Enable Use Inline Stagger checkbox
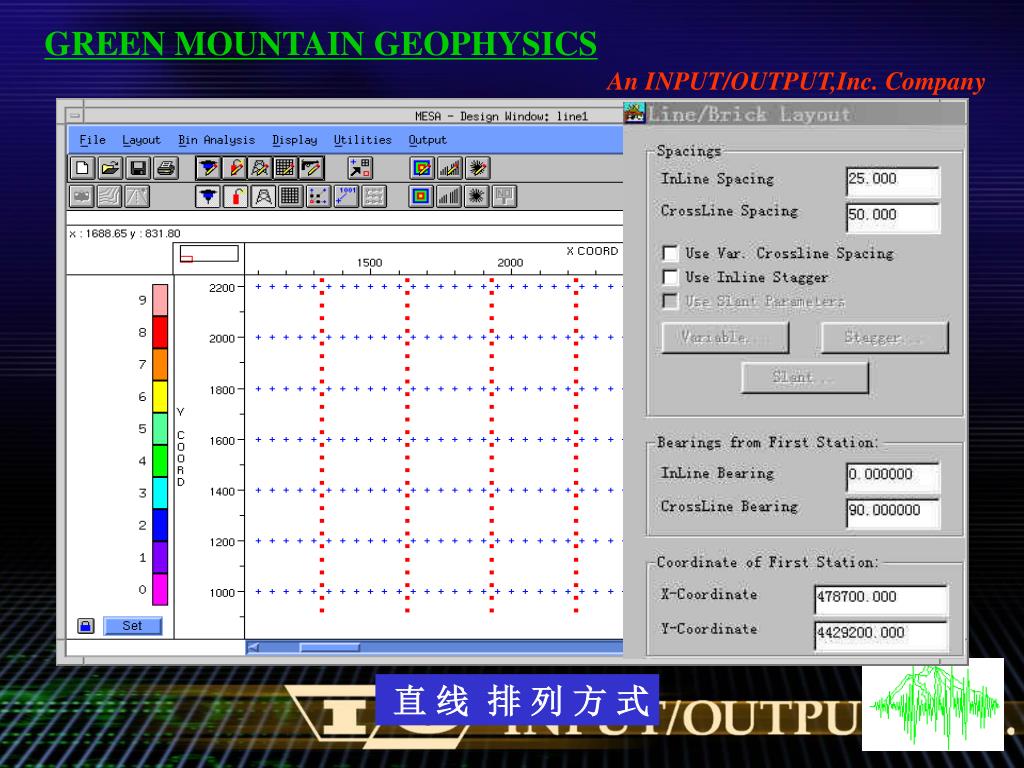 point(670,277)
